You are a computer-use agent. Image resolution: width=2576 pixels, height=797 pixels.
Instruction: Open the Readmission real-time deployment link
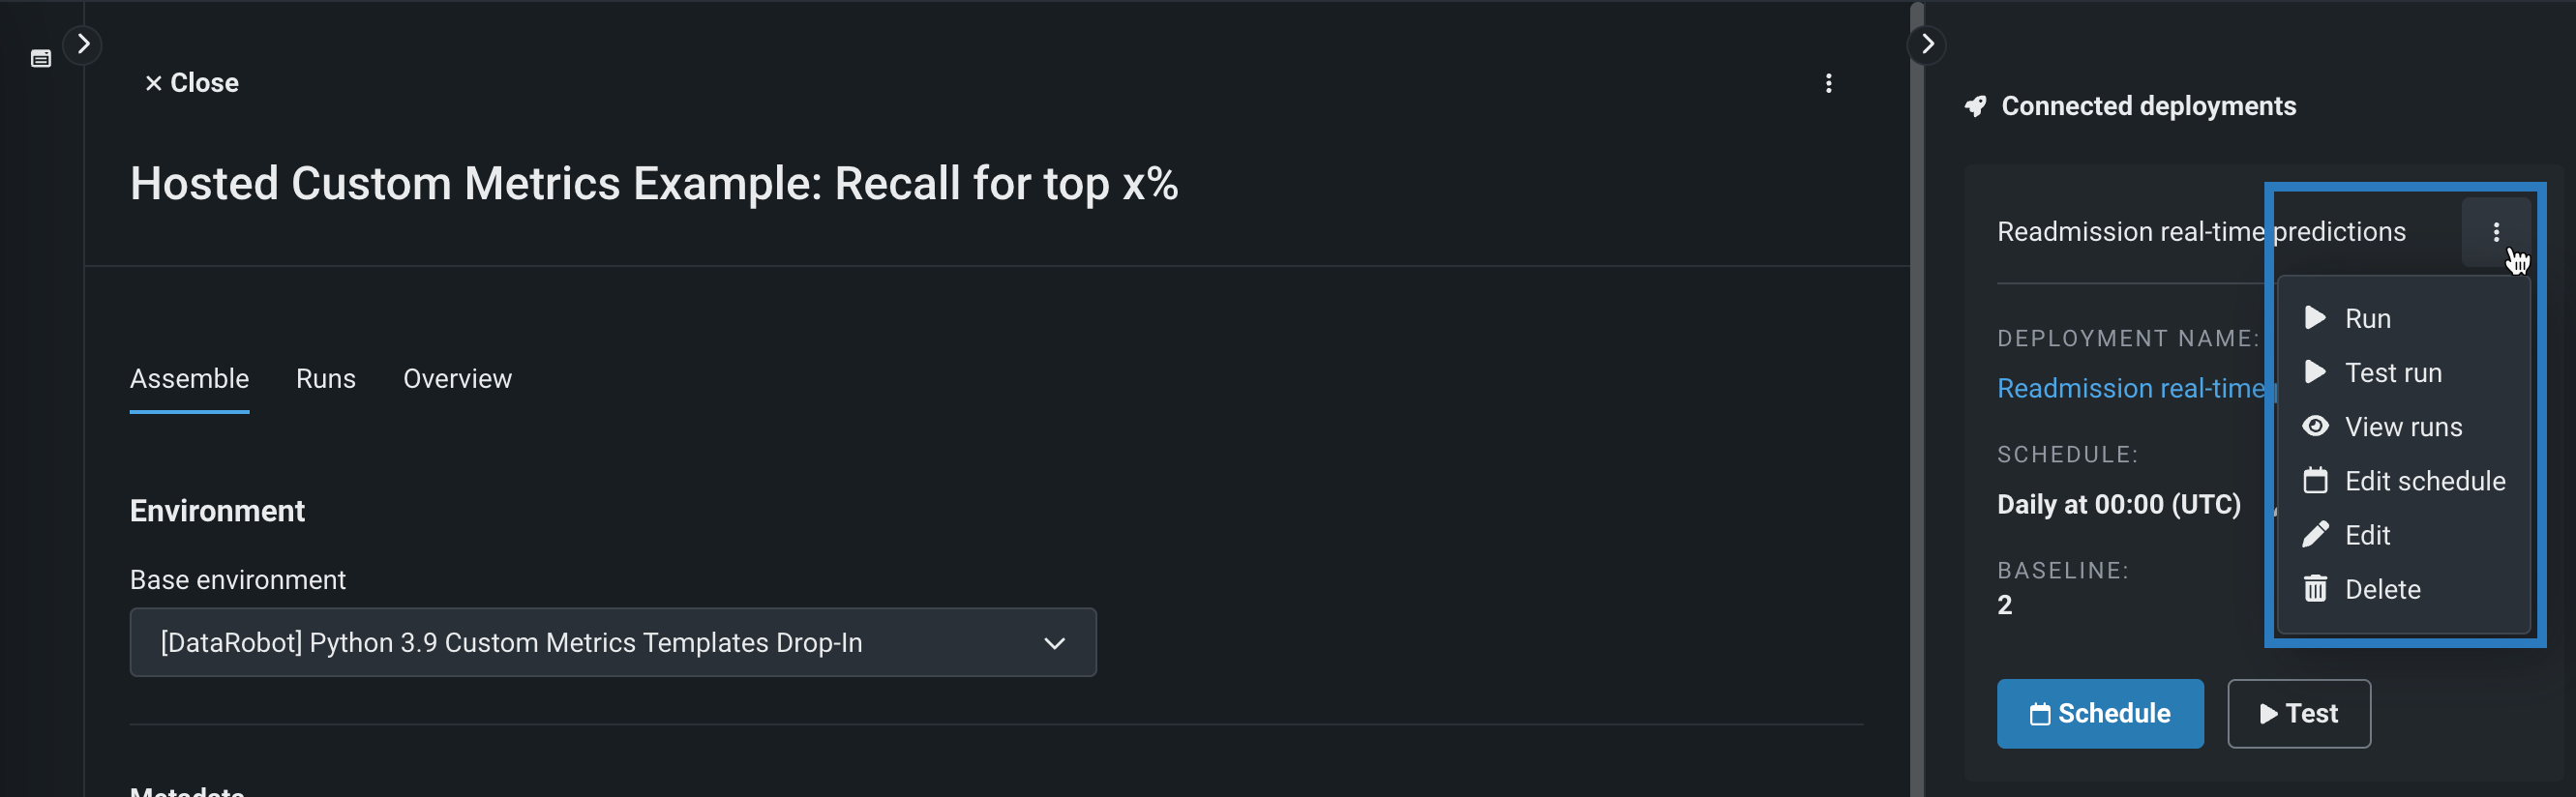2130,388
